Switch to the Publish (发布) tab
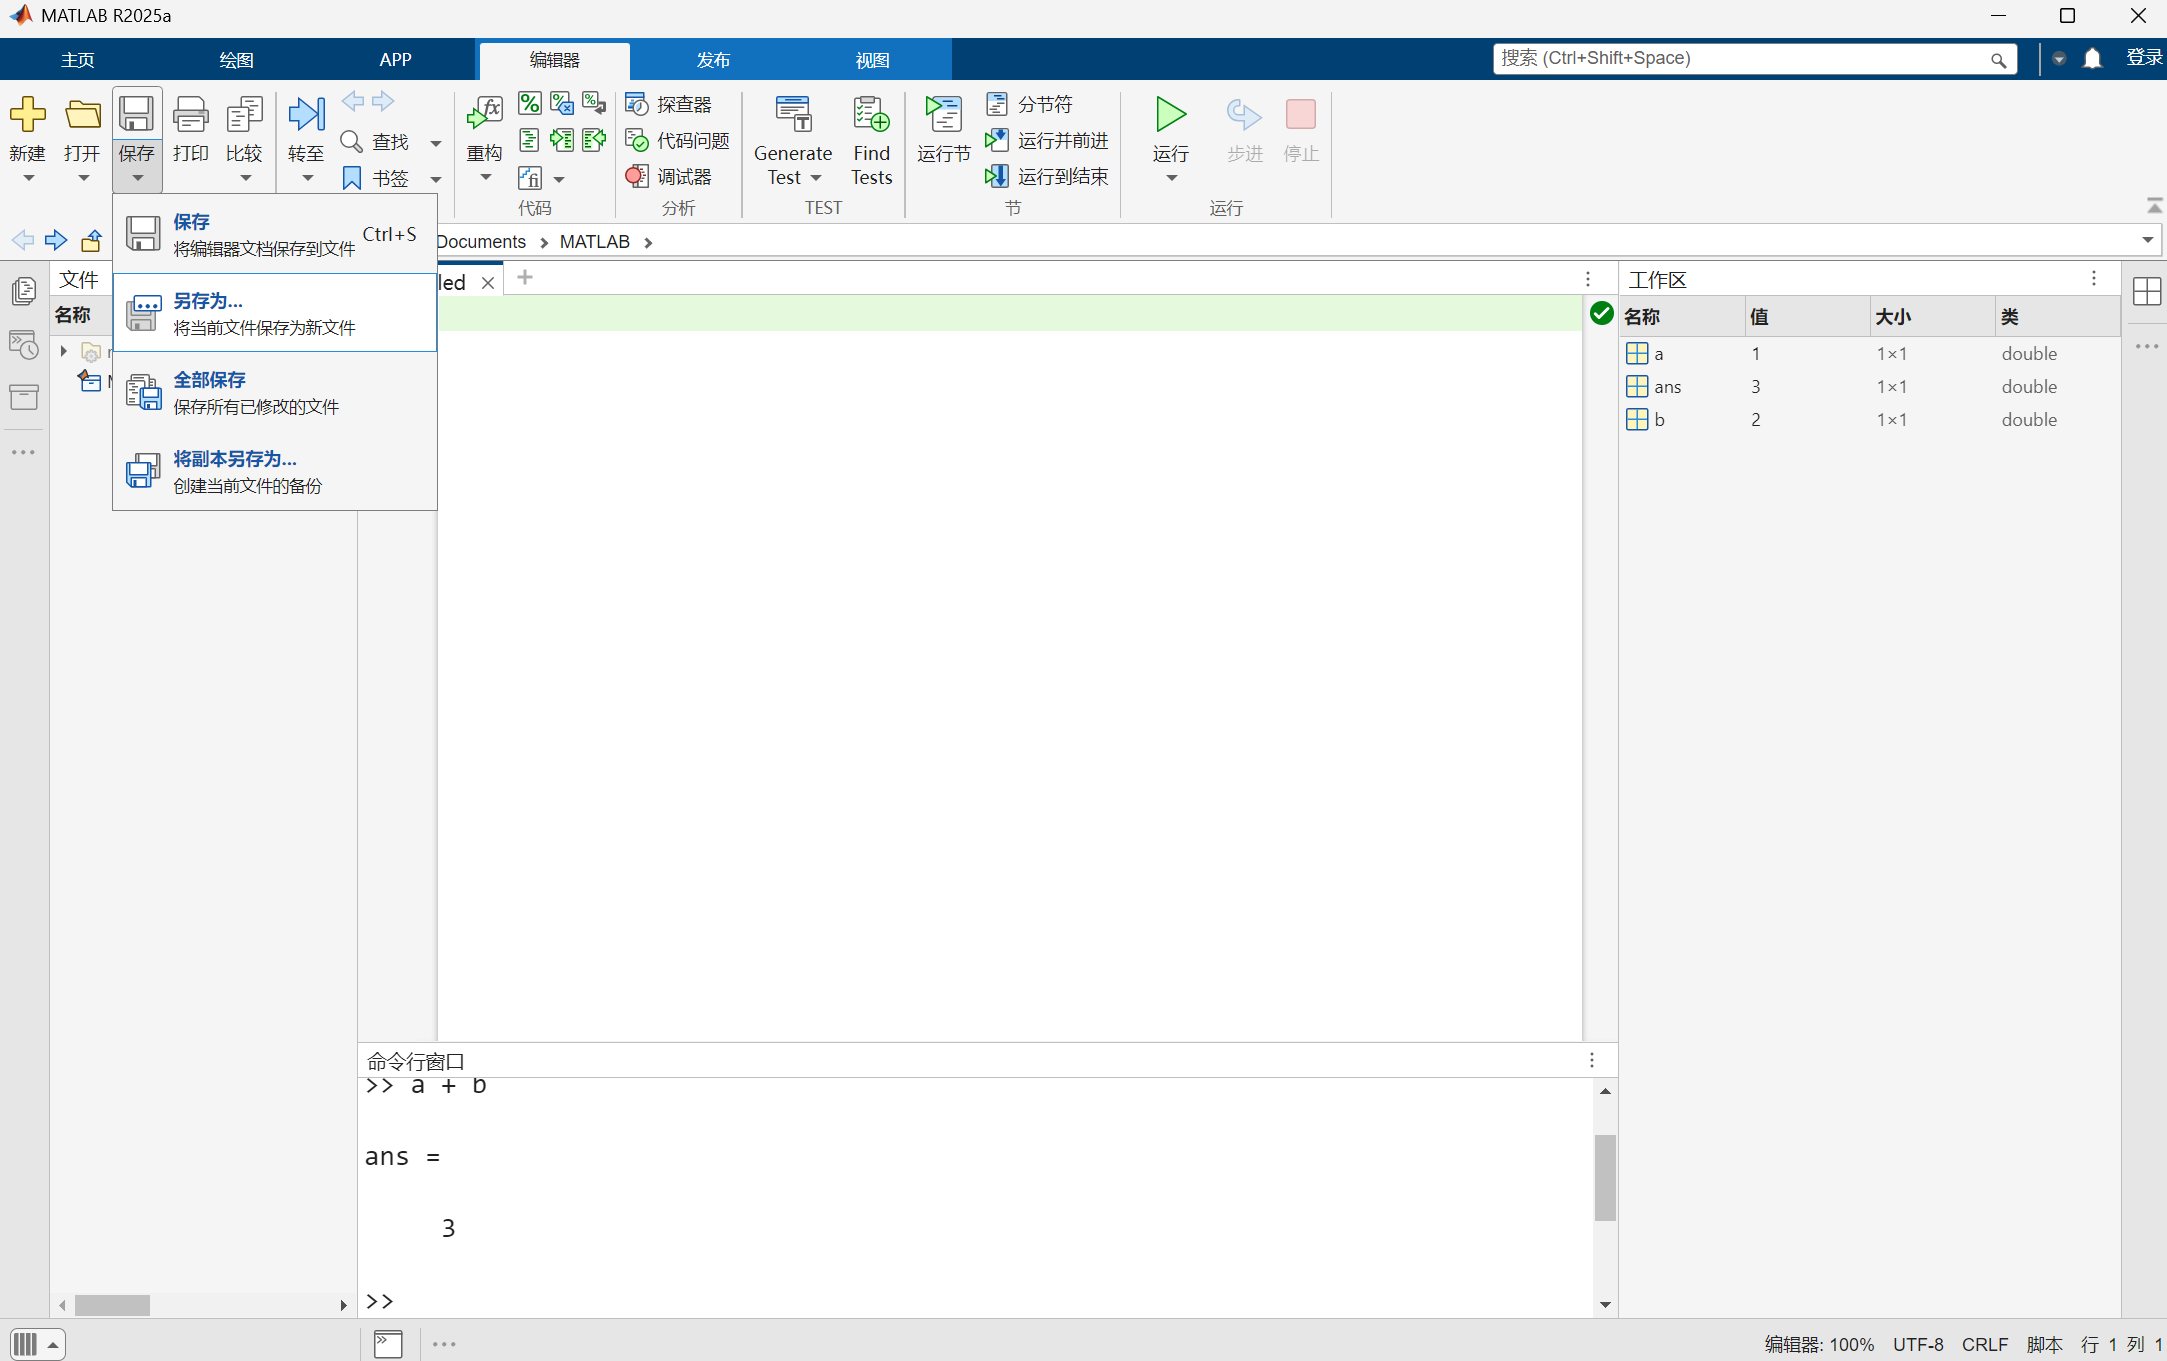The width and height of the screenshot is (2167, 1361). pos(712,60)
